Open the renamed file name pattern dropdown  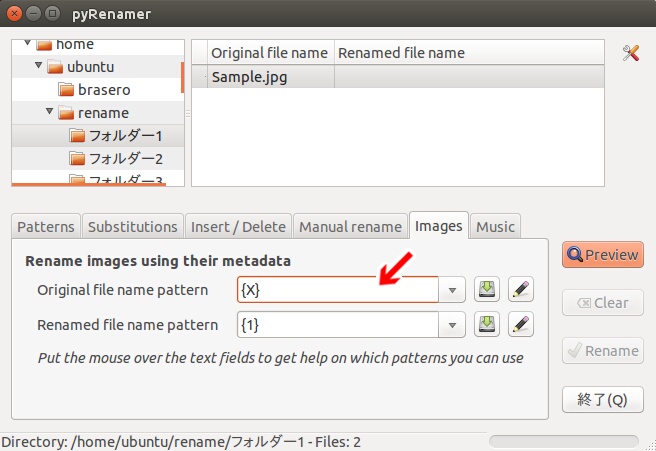point(452,325)
